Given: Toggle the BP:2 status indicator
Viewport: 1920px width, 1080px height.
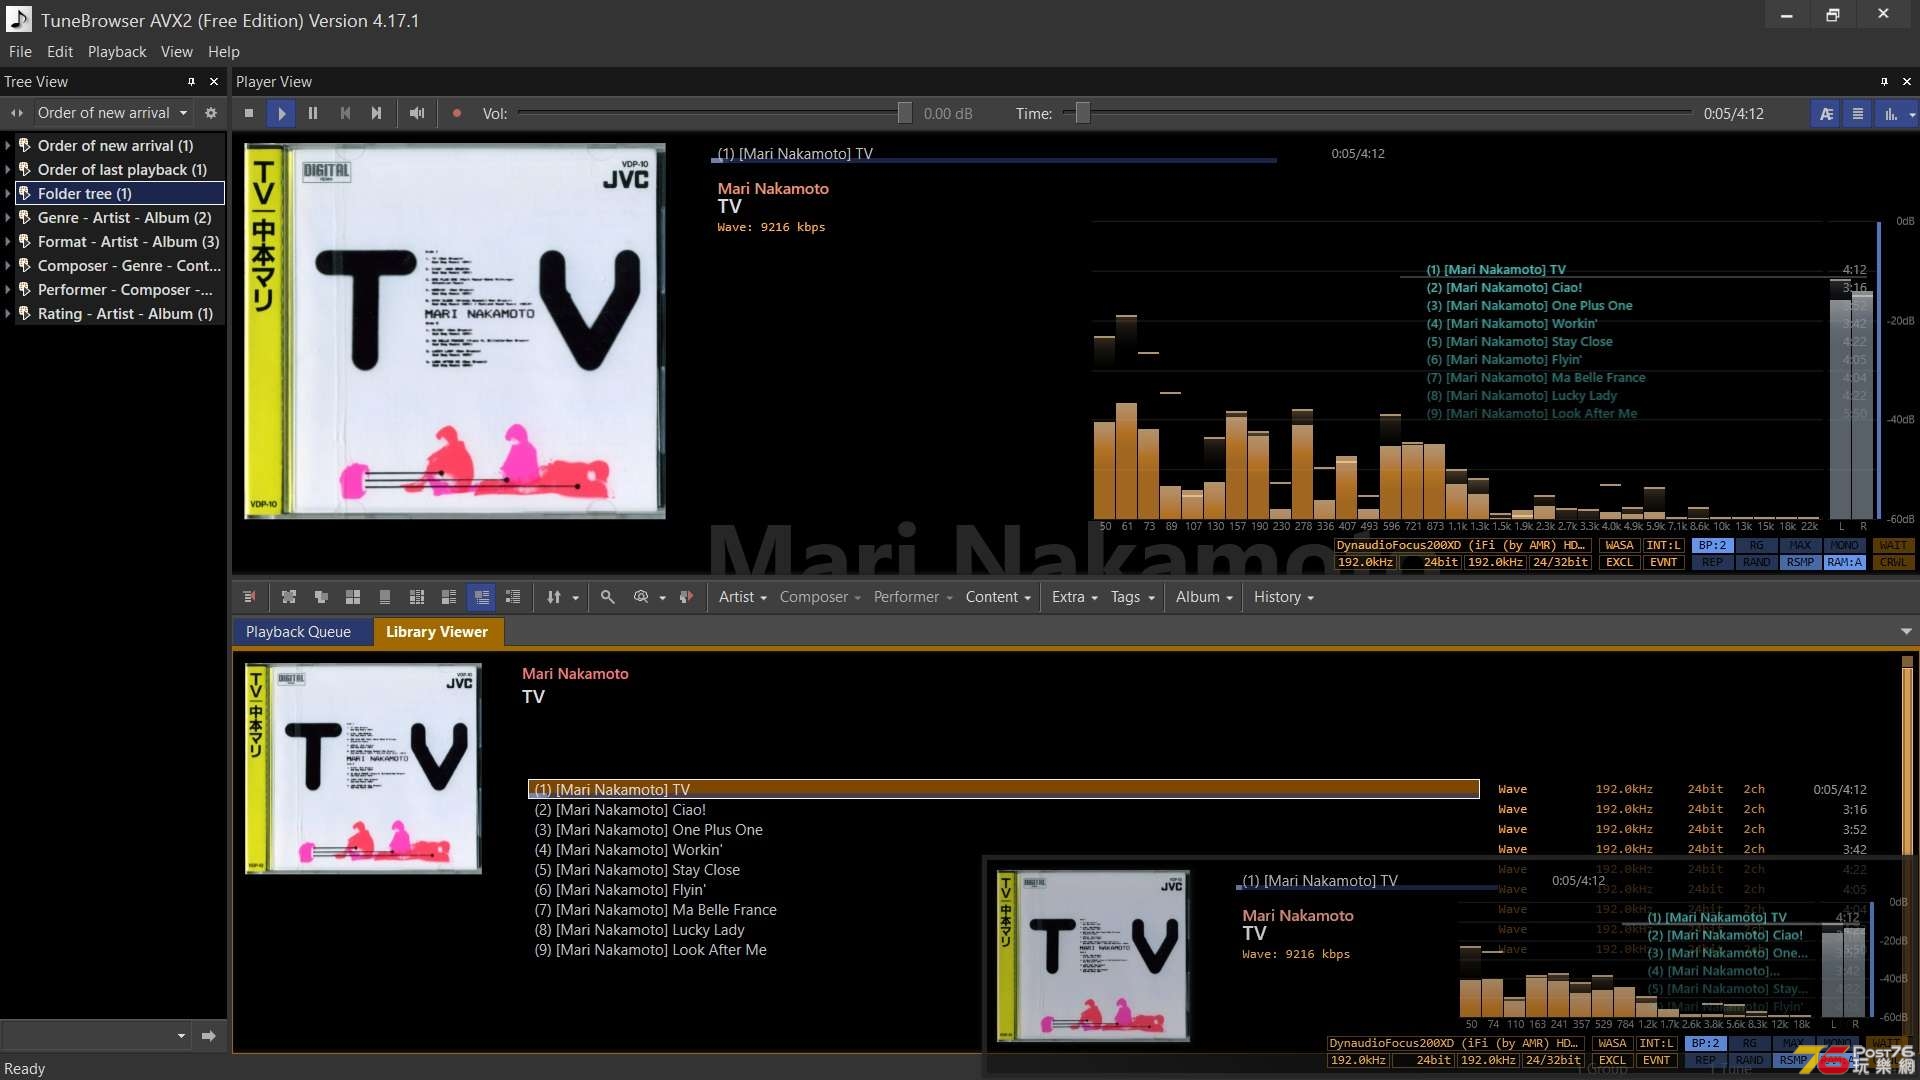Looking at the screenshot, I should (x=1712, y=546).
